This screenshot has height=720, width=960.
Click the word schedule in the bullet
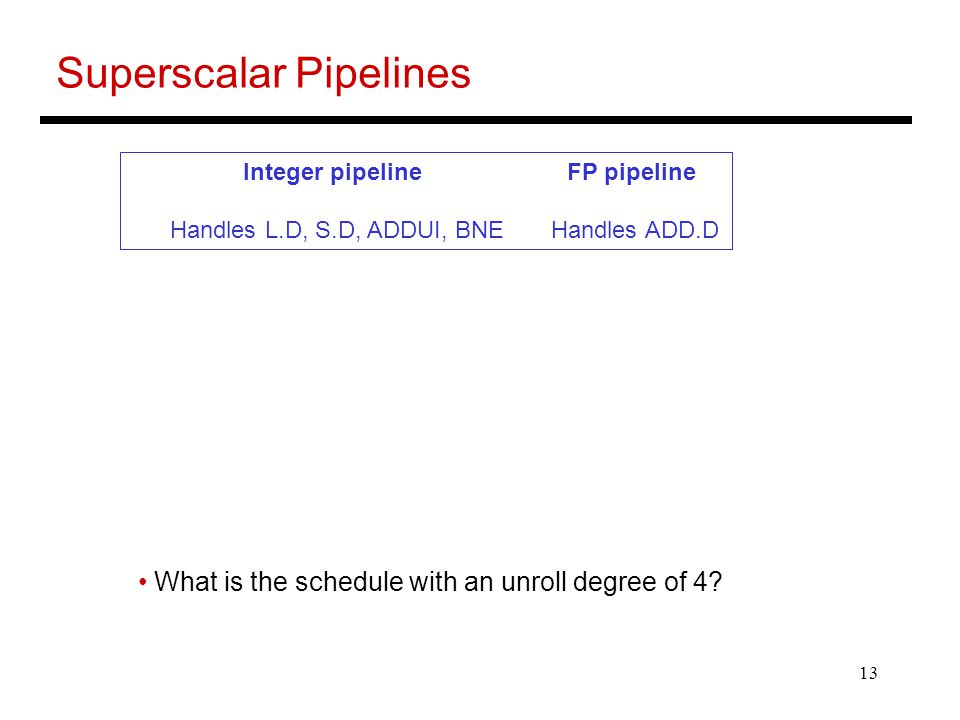(x=349, y=582)
